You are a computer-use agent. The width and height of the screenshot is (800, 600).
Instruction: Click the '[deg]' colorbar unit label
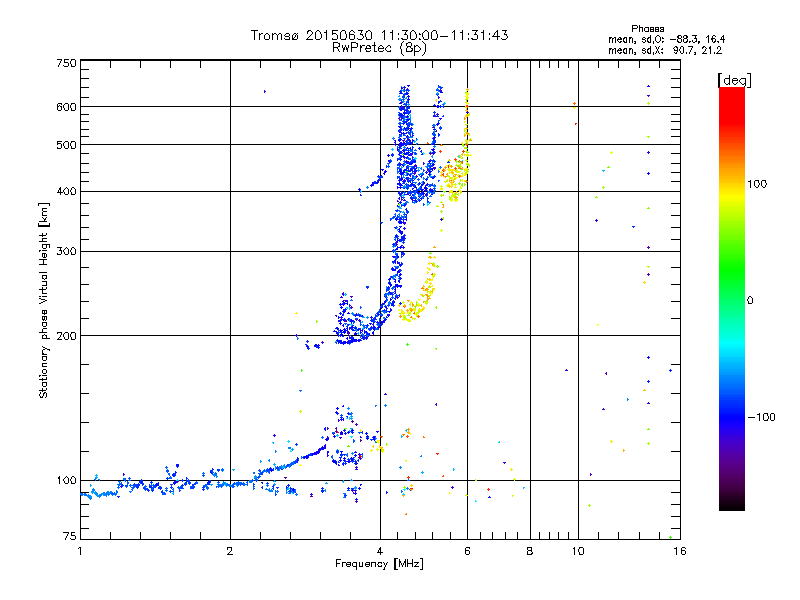(x=734, y=80)
